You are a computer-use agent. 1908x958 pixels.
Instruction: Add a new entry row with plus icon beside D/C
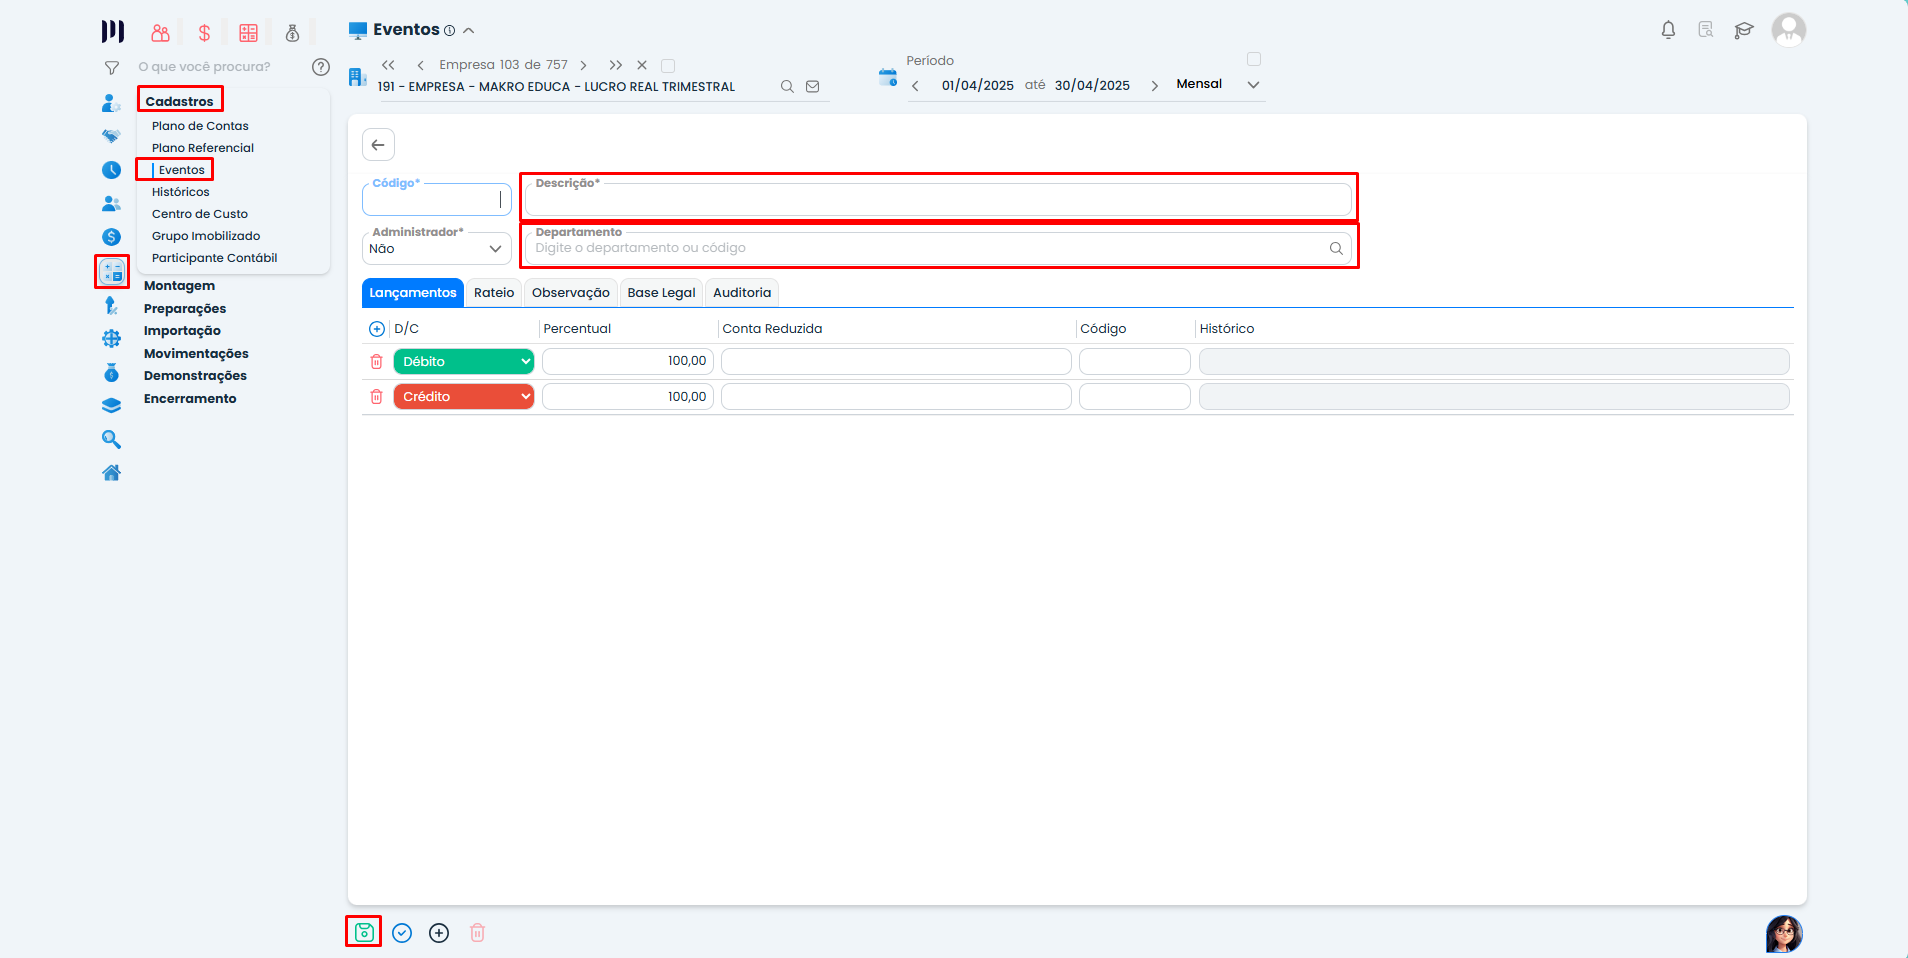pyautogui.click(x=377, y=329)
